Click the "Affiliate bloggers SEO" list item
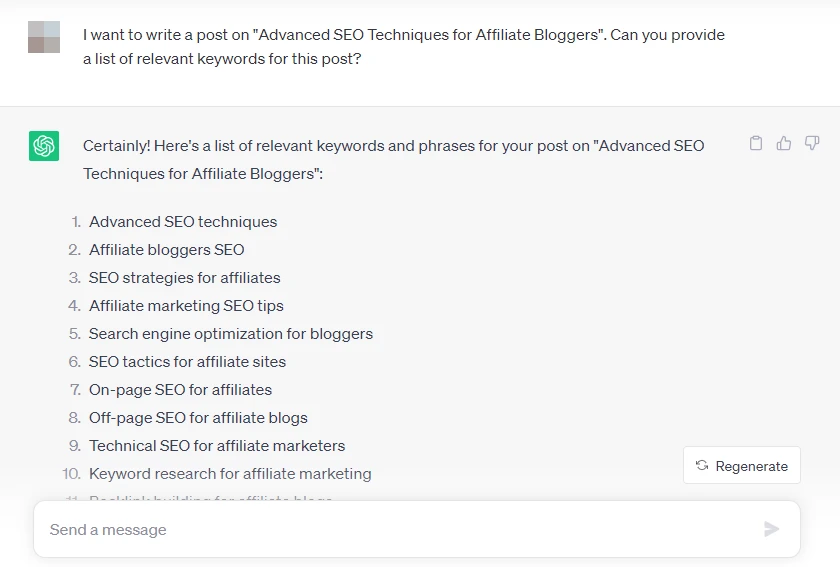Viewport: 840px width, 567px height. tap(166, 250)
